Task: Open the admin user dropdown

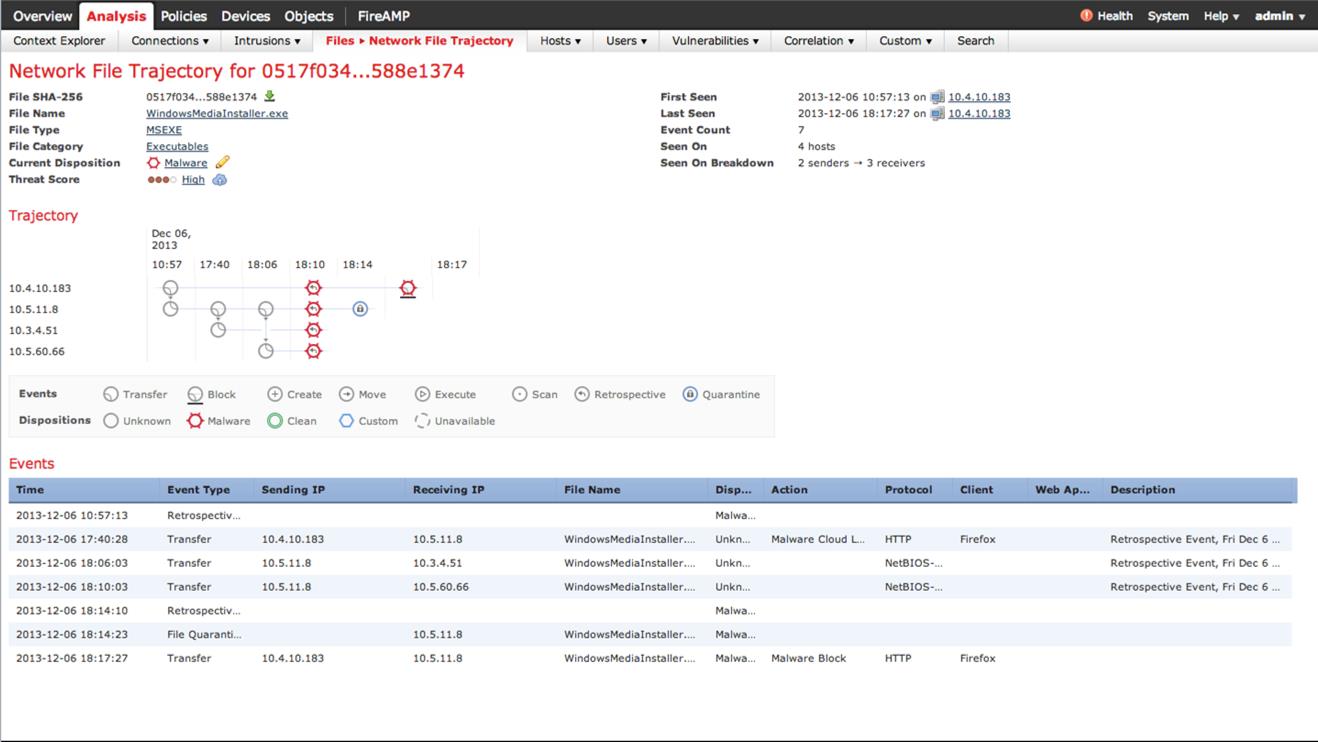Action: pos(1280,16)
